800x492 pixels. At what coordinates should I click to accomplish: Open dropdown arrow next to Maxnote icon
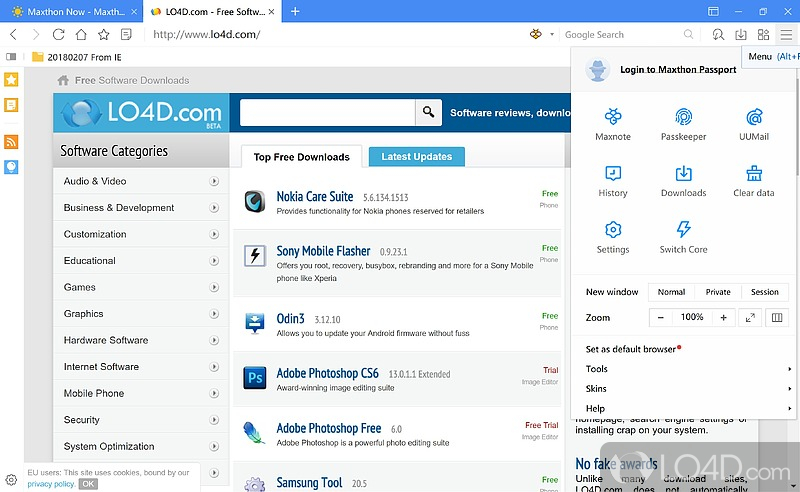pos(552,35)
